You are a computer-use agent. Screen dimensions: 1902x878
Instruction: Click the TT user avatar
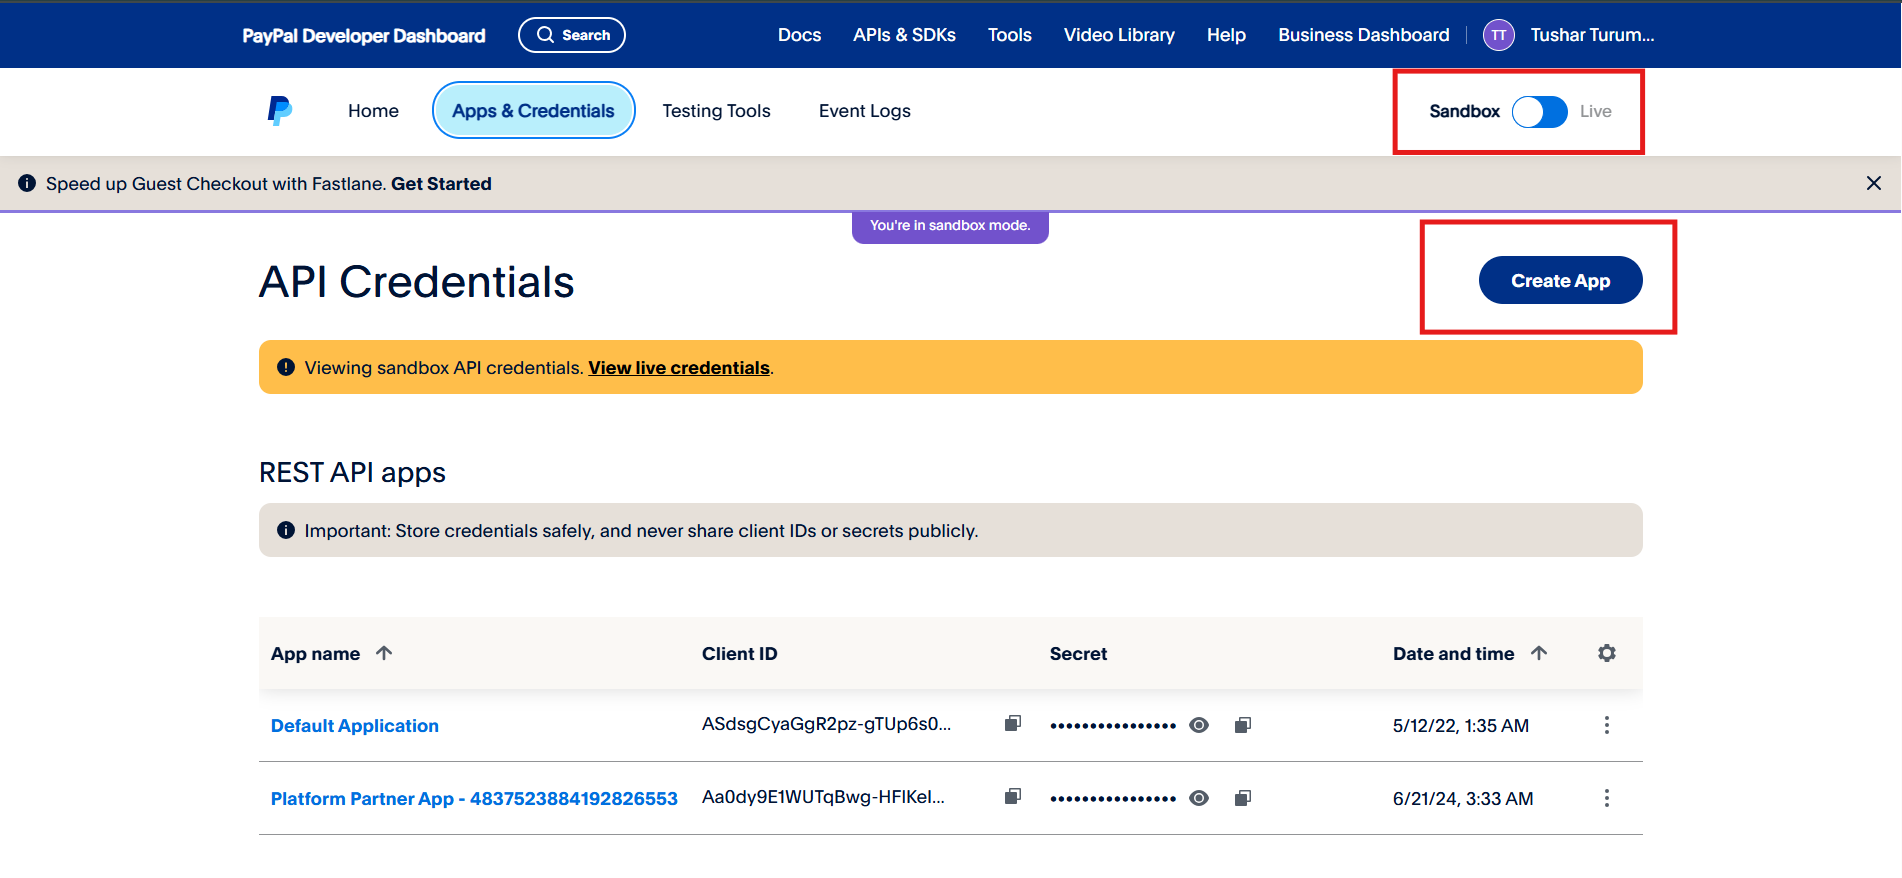coord(1498,35)
